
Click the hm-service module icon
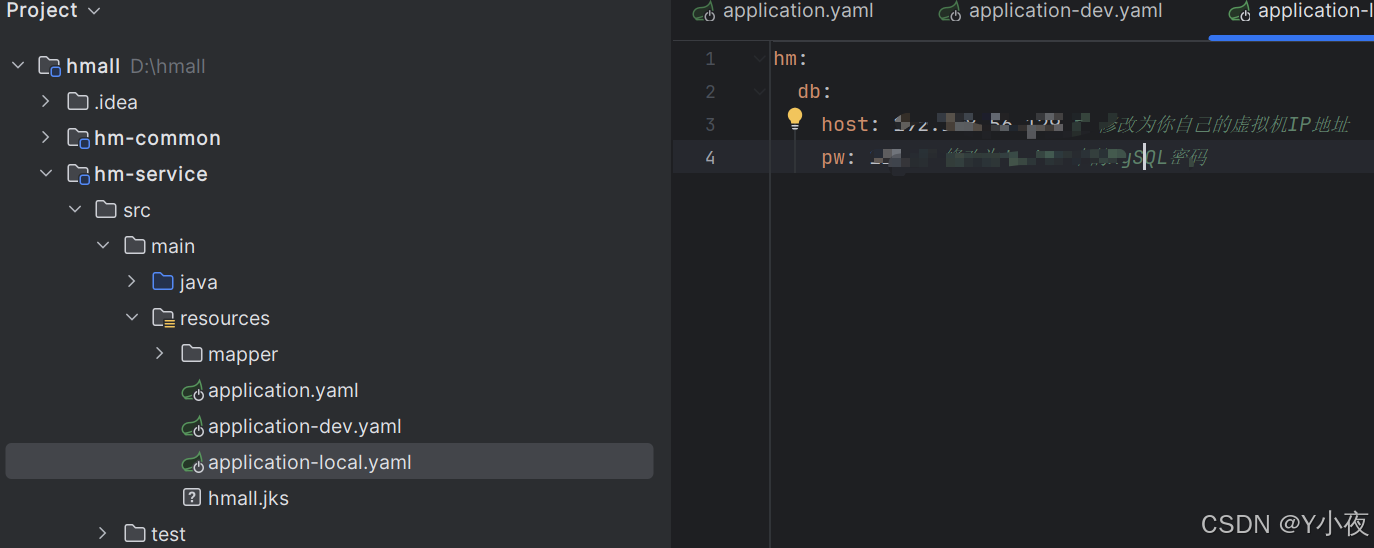click(x=78, y=174)
